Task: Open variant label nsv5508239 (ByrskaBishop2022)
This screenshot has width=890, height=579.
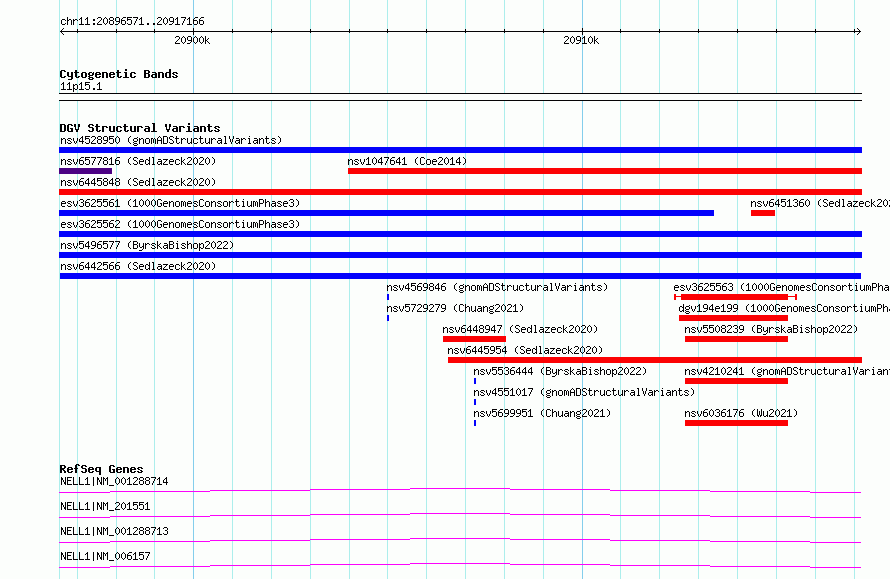Action: pyautogui.click(x=771, y=329)
